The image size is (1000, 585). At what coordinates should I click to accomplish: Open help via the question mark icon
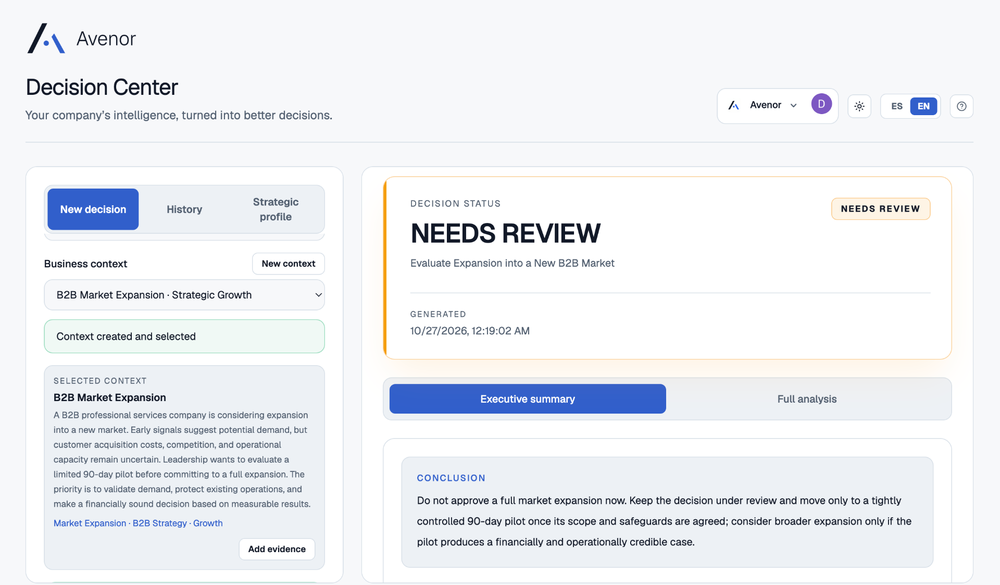tap(961, 107)
